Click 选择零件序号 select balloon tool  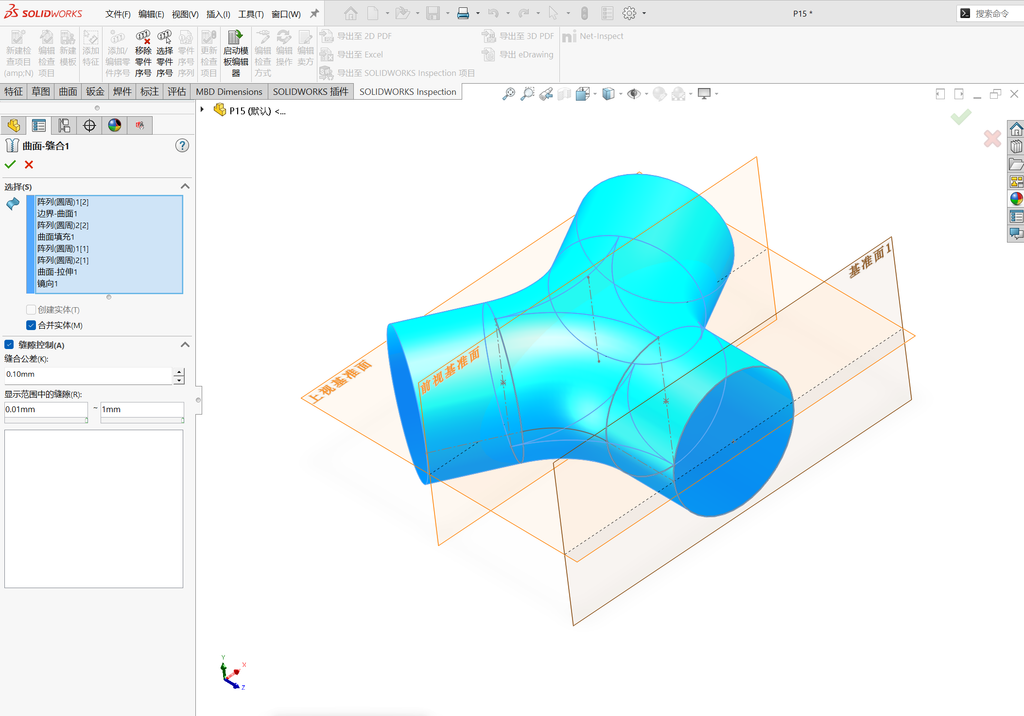[x=165, y=54]
